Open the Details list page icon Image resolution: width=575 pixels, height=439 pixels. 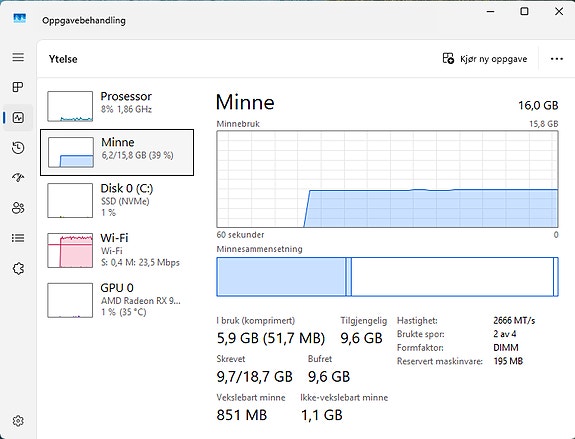(18, 238)
